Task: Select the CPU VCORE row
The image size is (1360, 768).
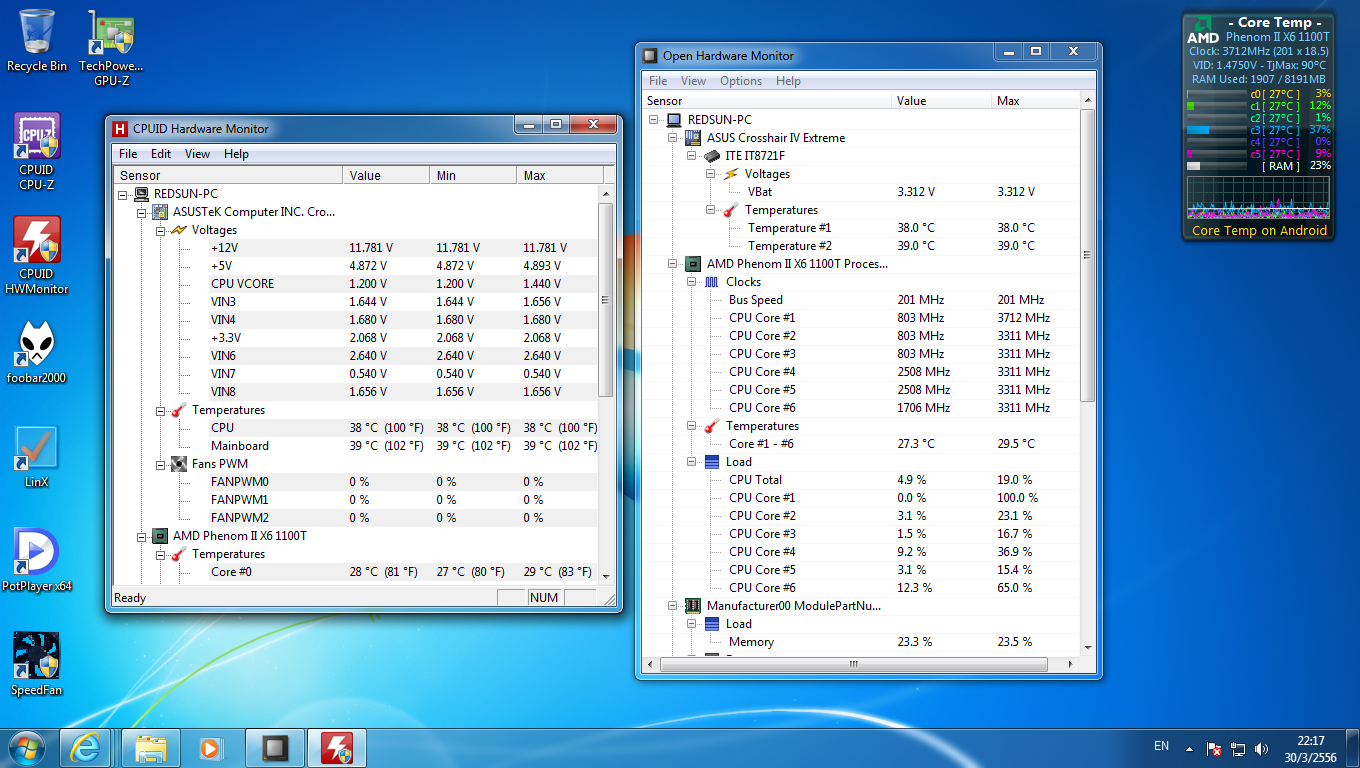Action: click(x=242, y=284)
